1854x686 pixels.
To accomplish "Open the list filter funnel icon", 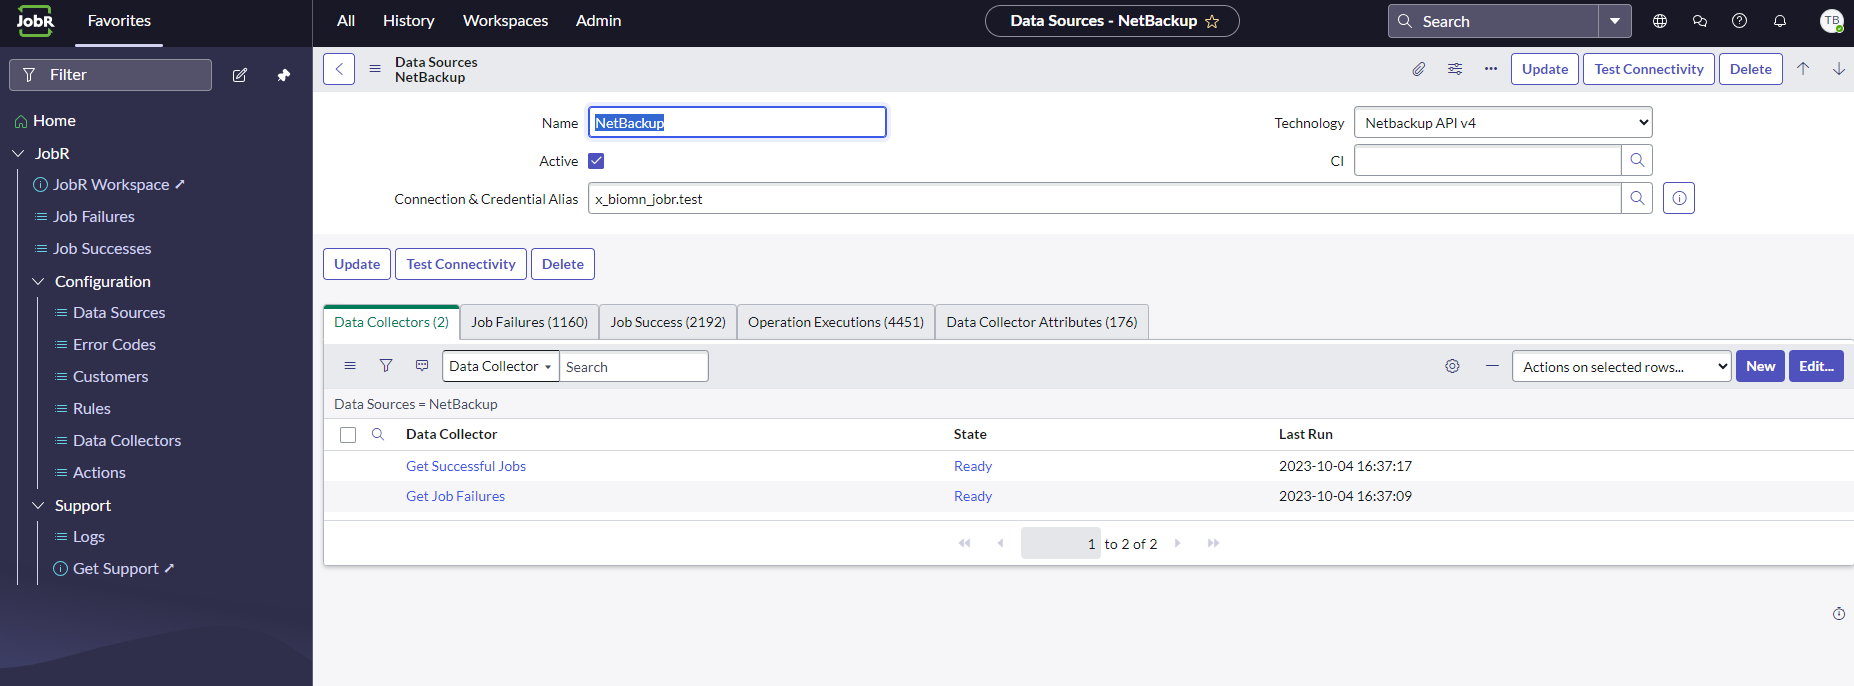I will click(386, 366).
